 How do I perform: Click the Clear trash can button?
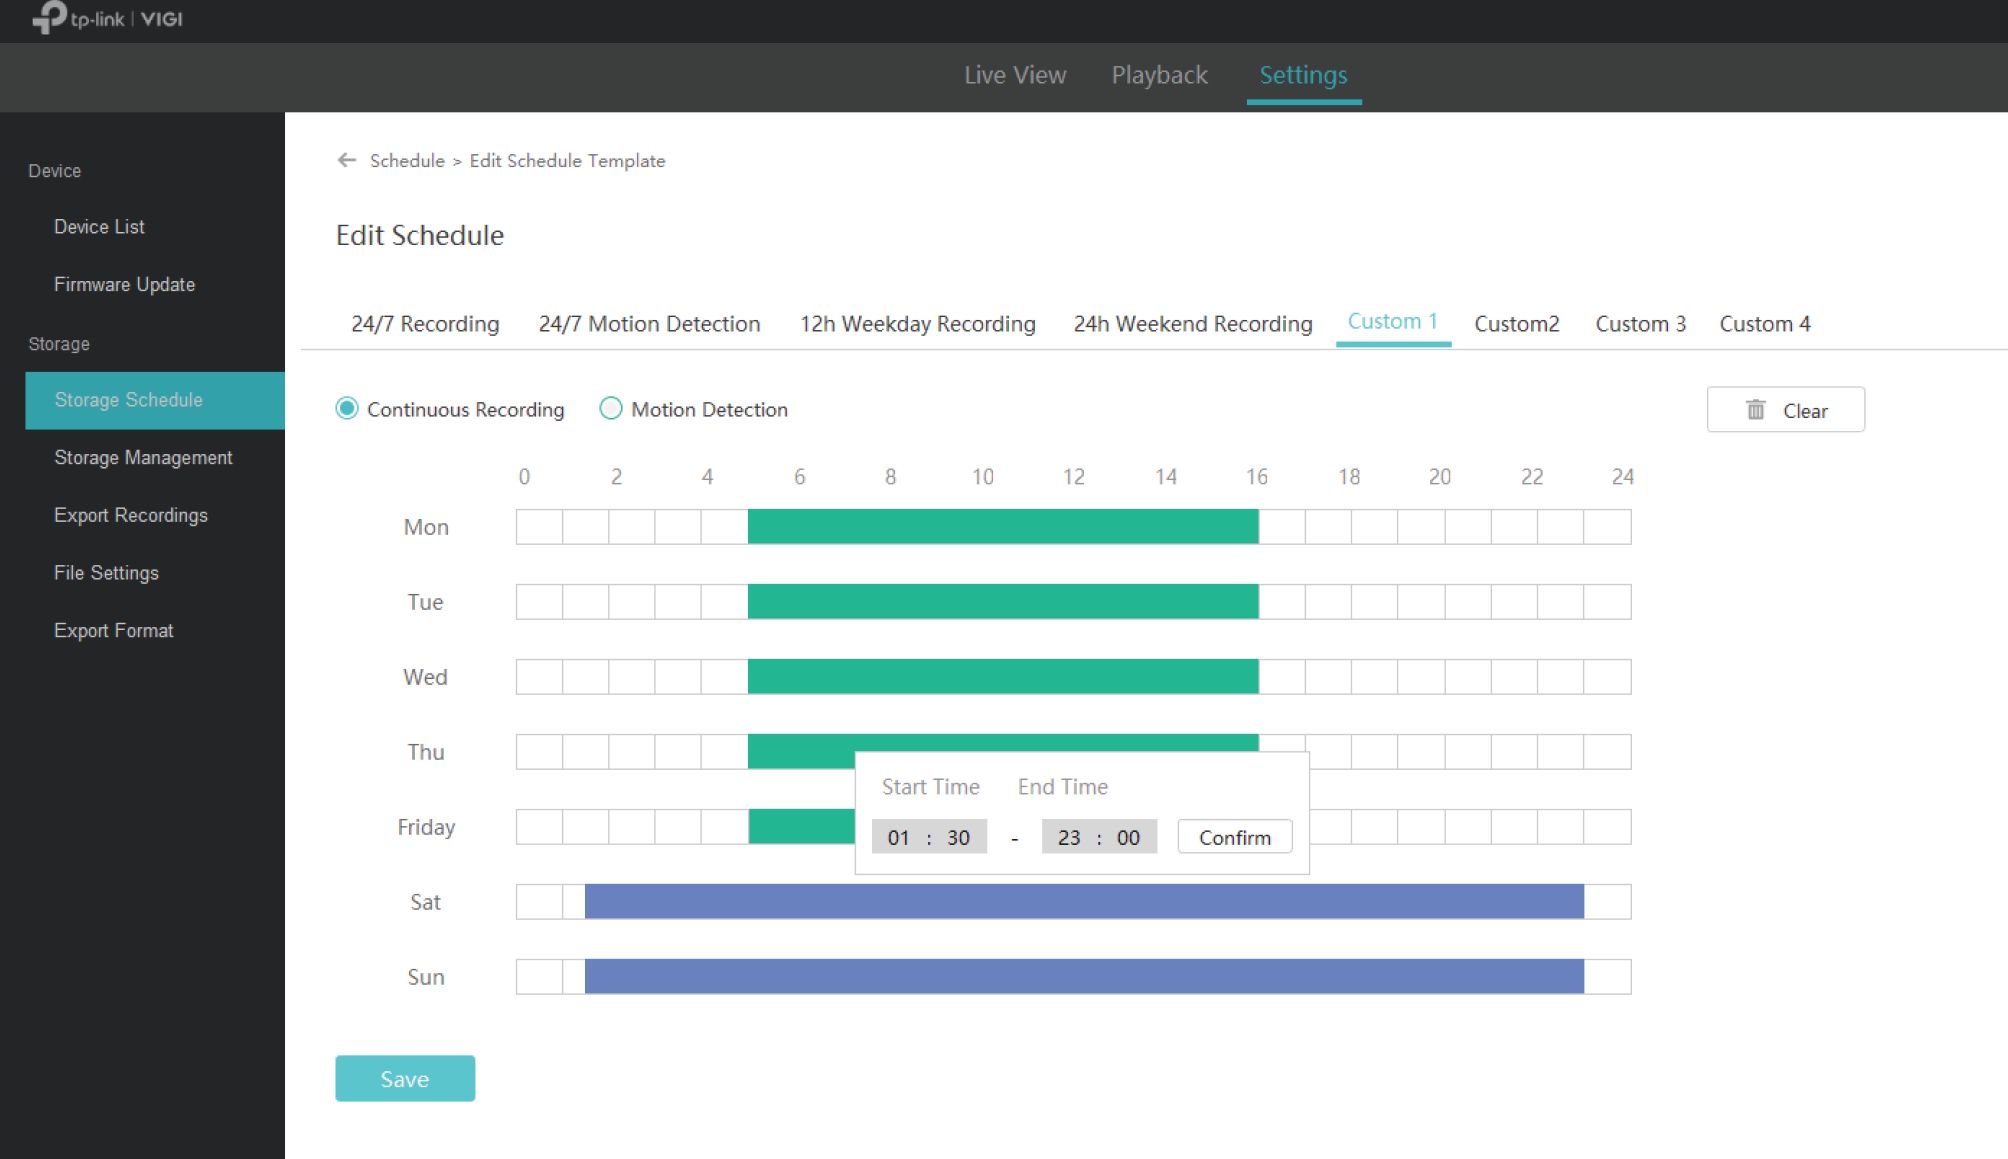click(1785, 410)
